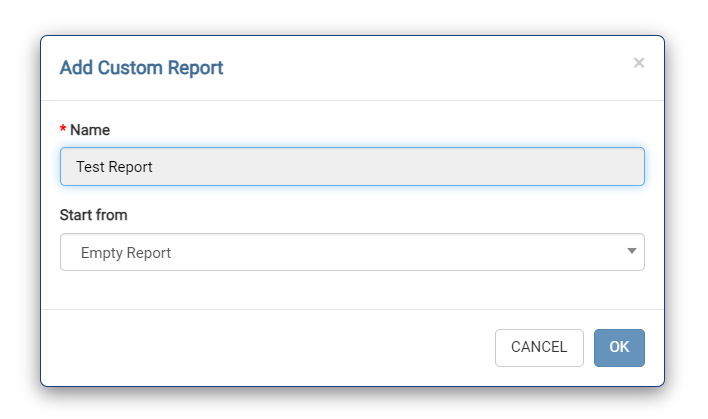
Task: Click the Add Custom Report title
Action: click(x=141, y=68)
